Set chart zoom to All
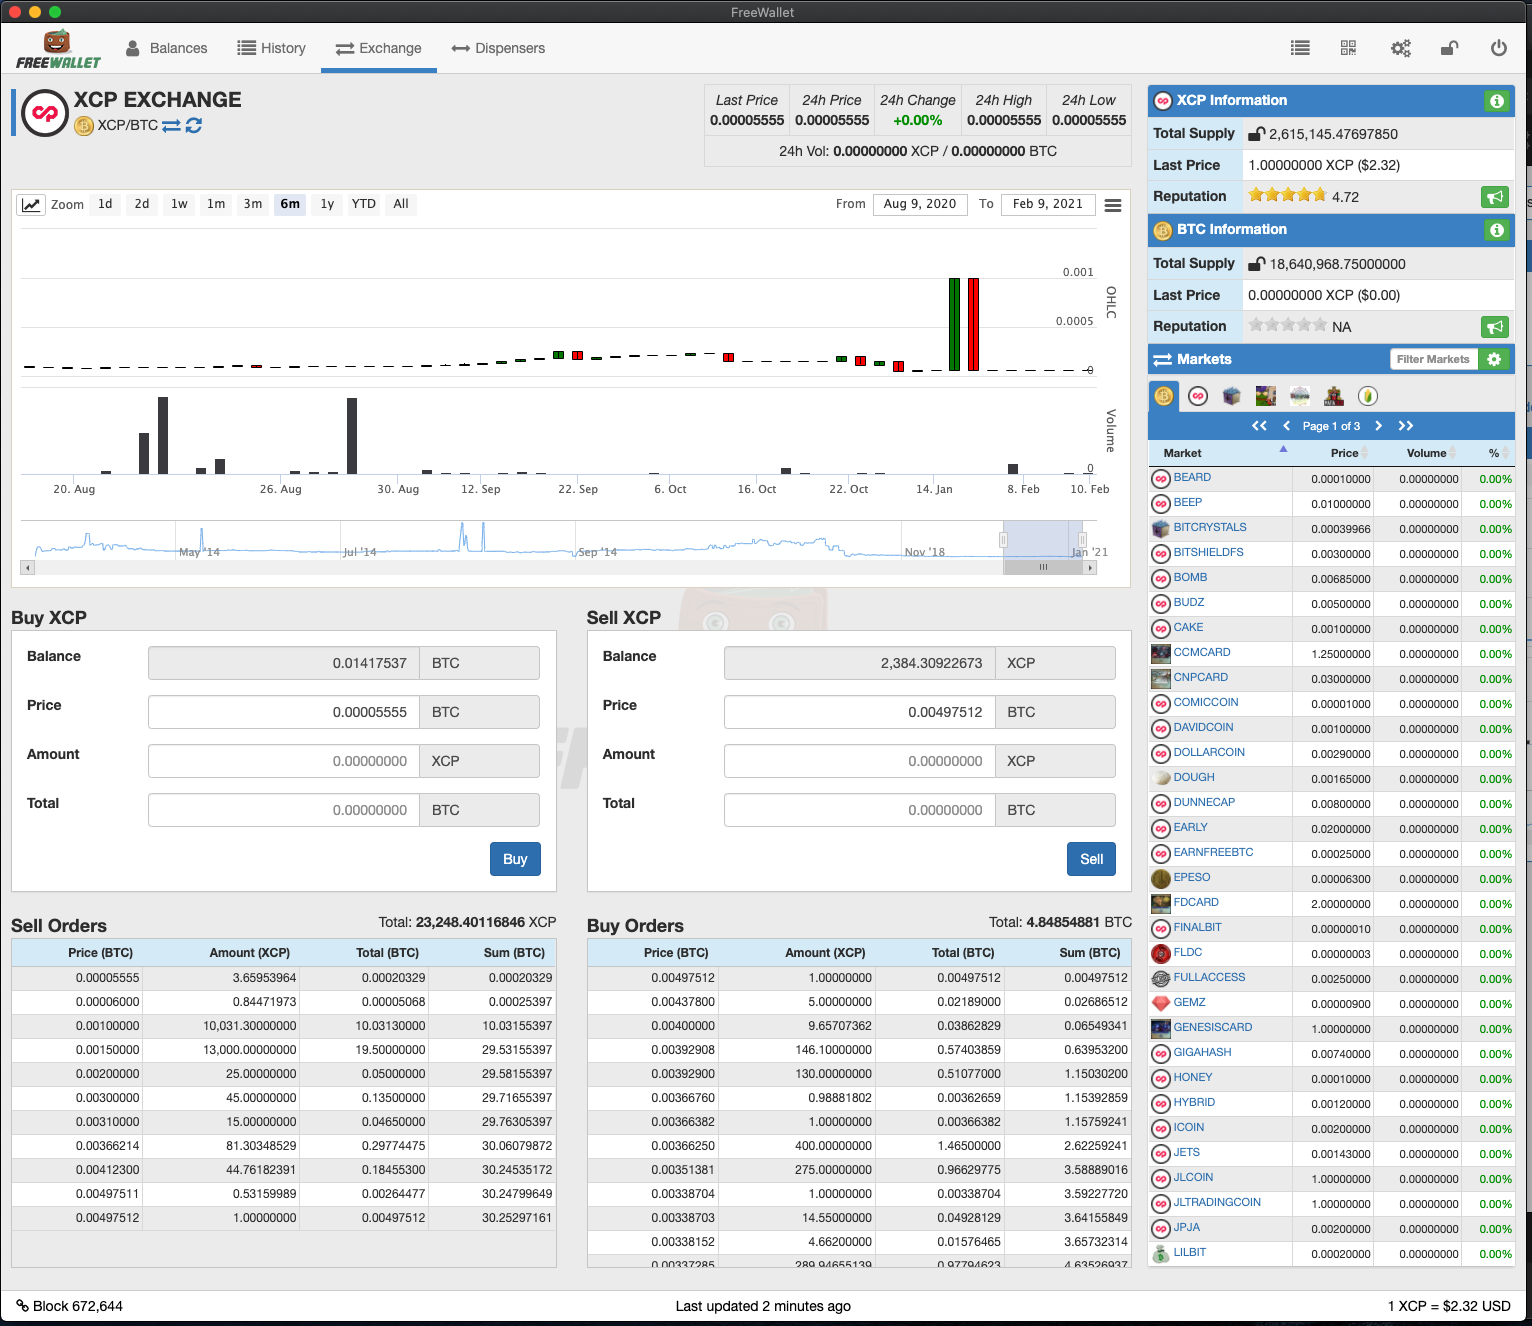Viewport: 1532px width, 1326px height. [401, 204]
